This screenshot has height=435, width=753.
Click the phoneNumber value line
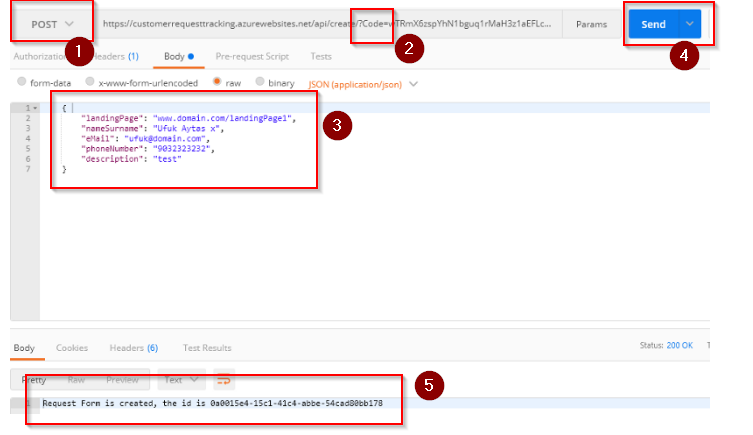tap(148, 149)
